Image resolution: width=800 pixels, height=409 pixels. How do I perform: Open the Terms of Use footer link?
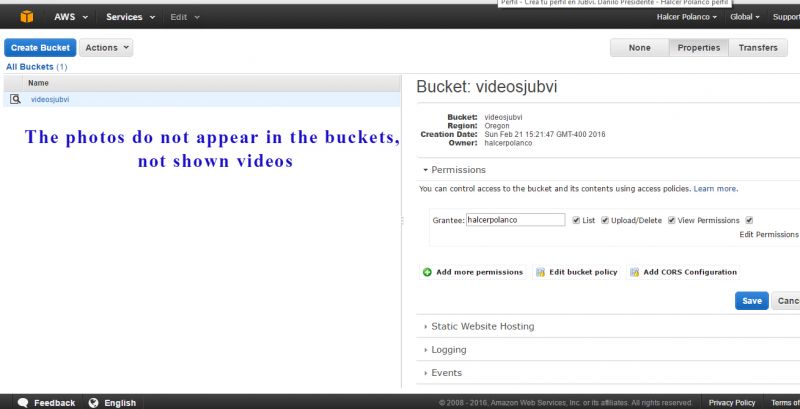(786, 402)
